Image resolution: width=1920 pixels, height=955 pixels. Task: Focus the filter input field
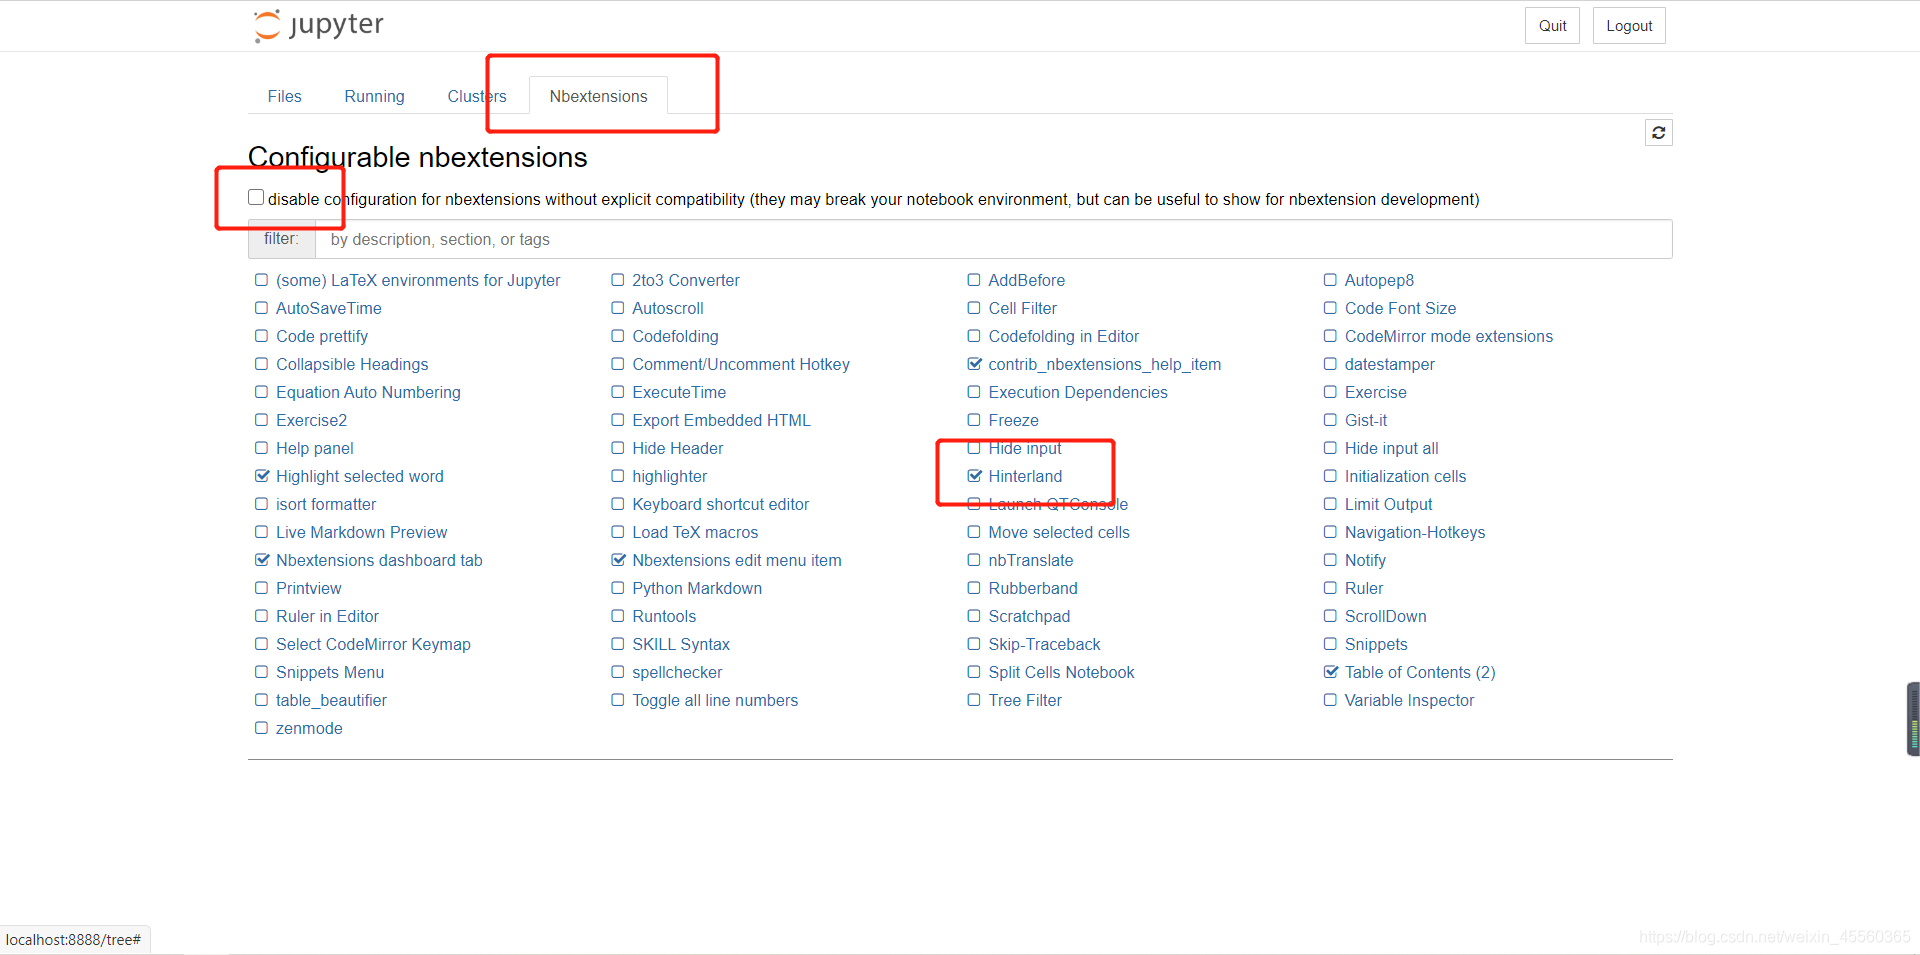point(993,239)
